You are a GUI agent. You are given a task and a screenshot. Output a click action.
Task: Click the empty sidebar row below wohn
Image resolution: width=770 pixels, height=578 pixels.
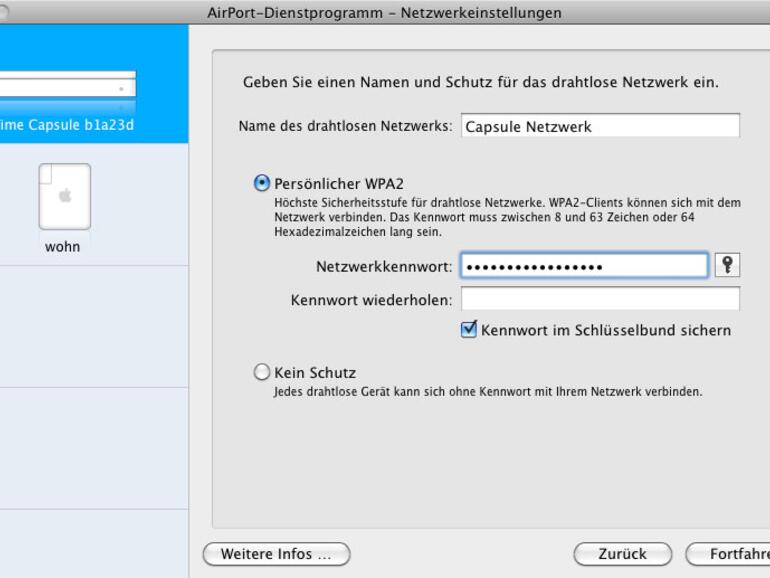pos(94,326)
